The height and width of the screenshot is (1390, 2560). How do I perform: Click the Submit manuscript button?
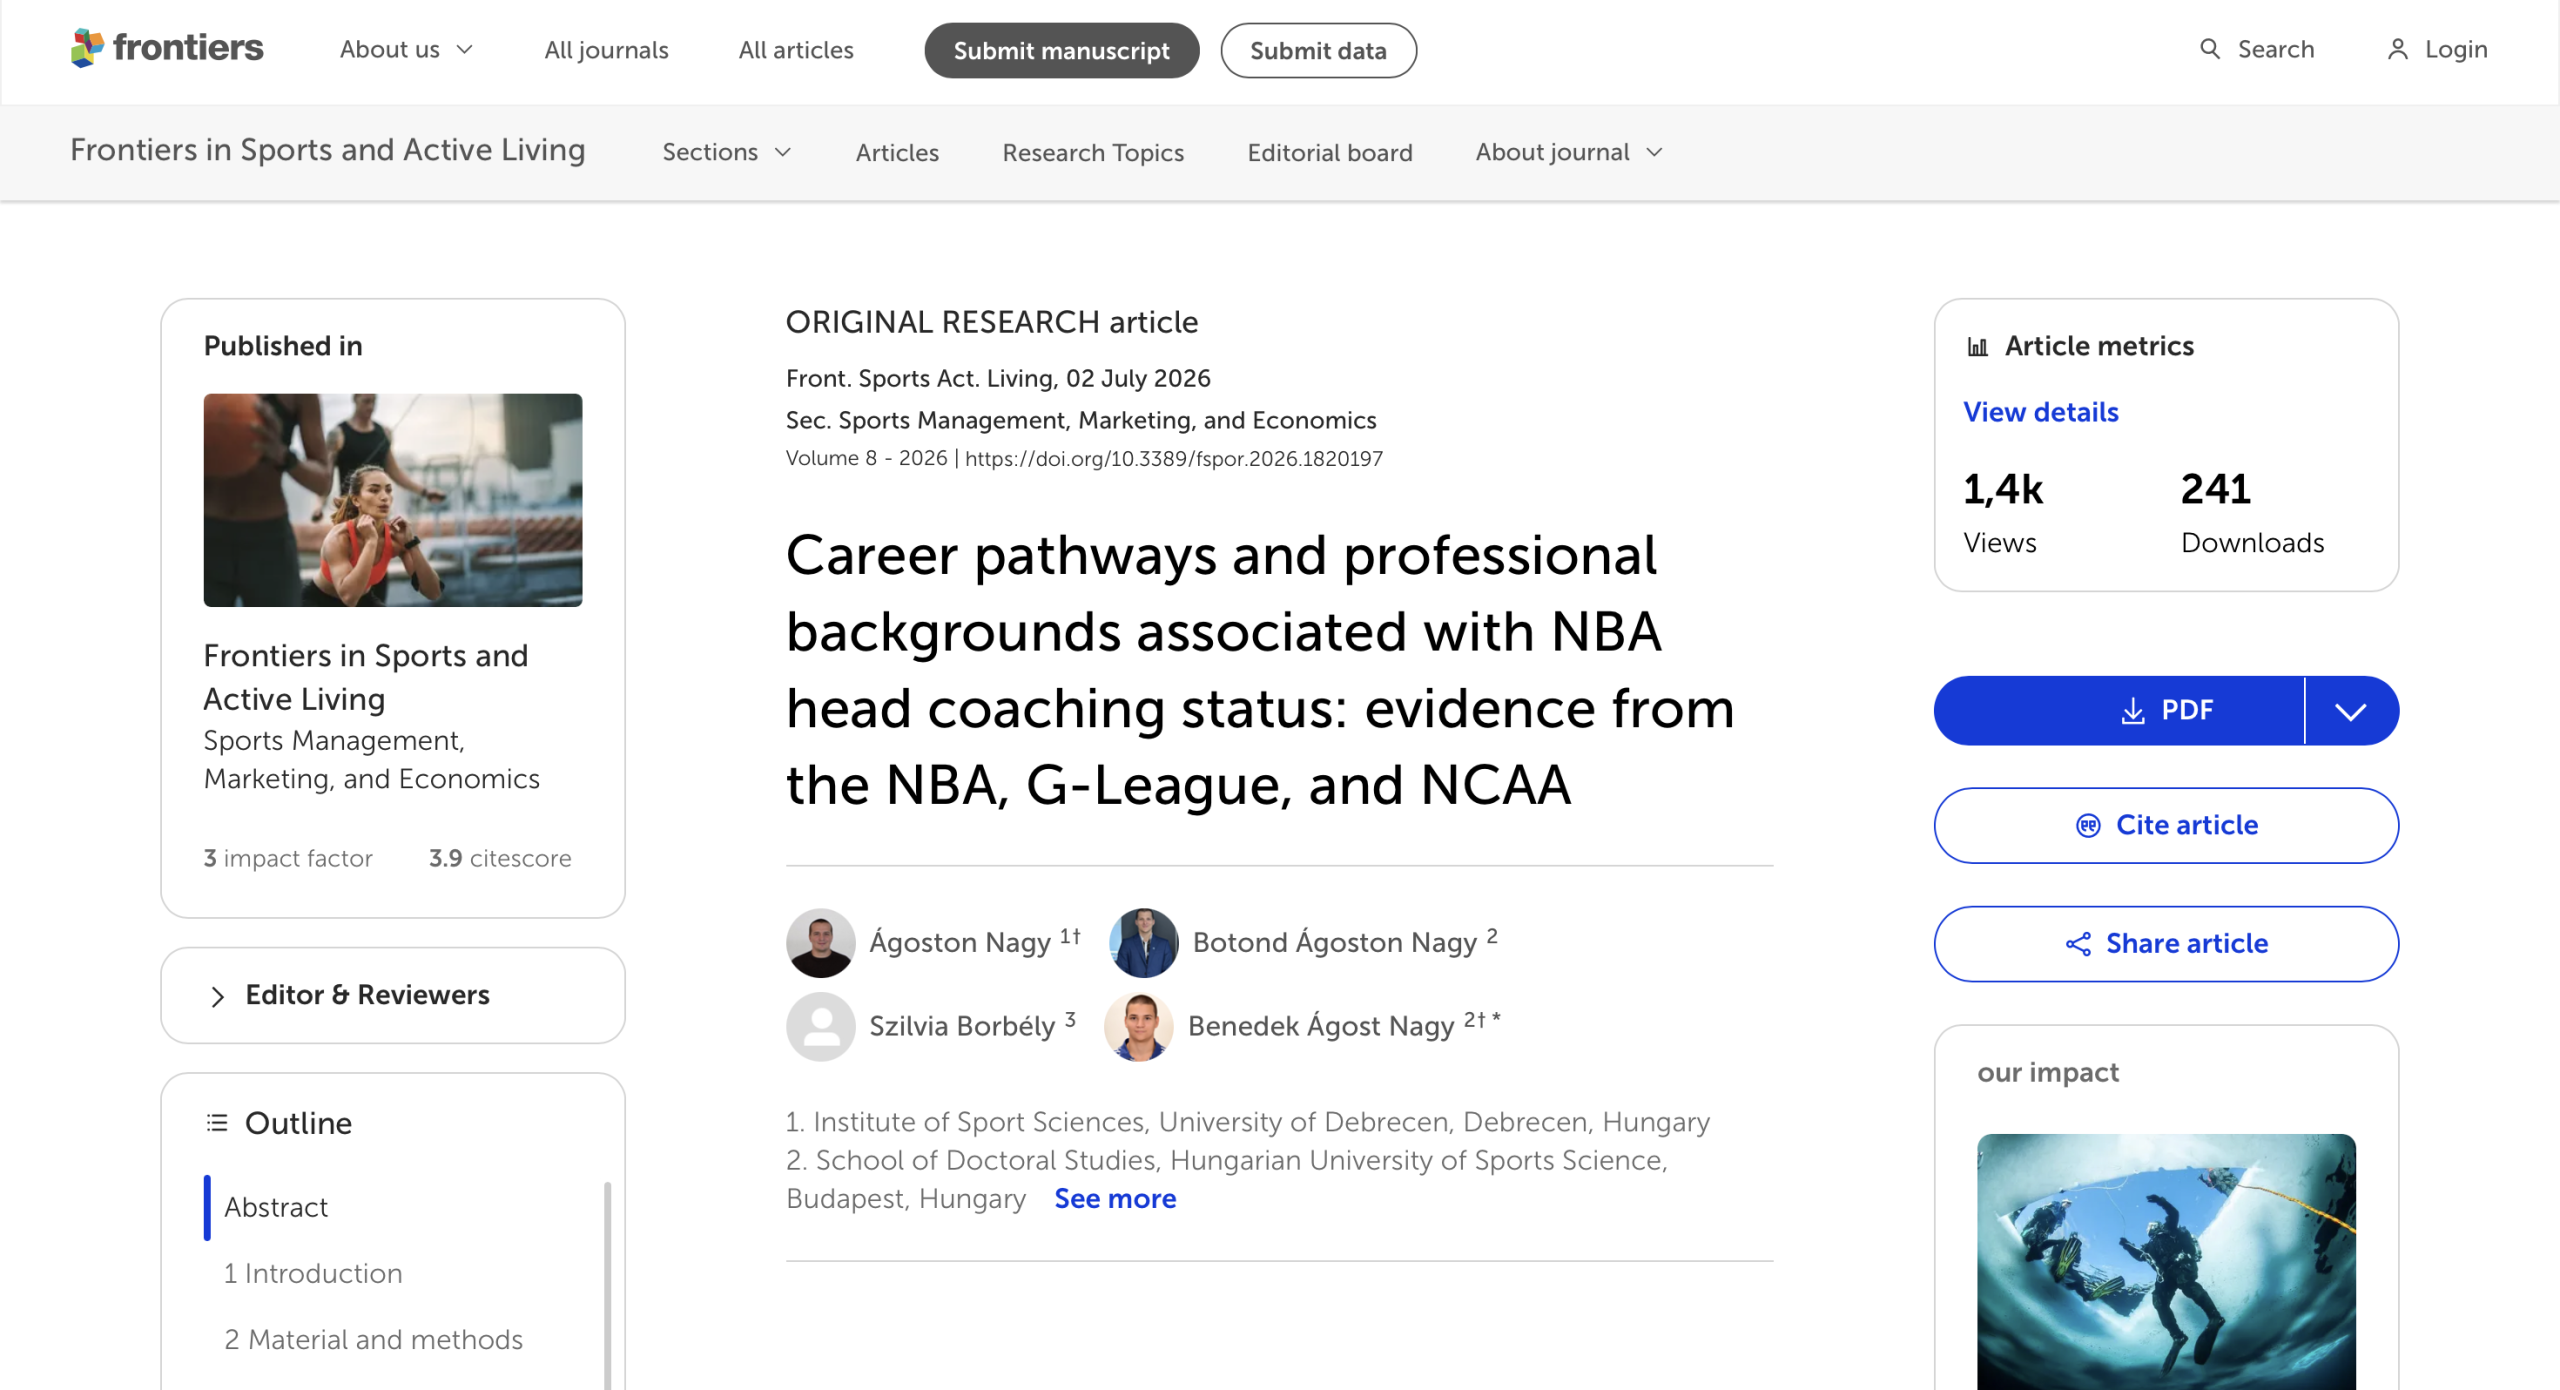click(x=1061, y=51)
